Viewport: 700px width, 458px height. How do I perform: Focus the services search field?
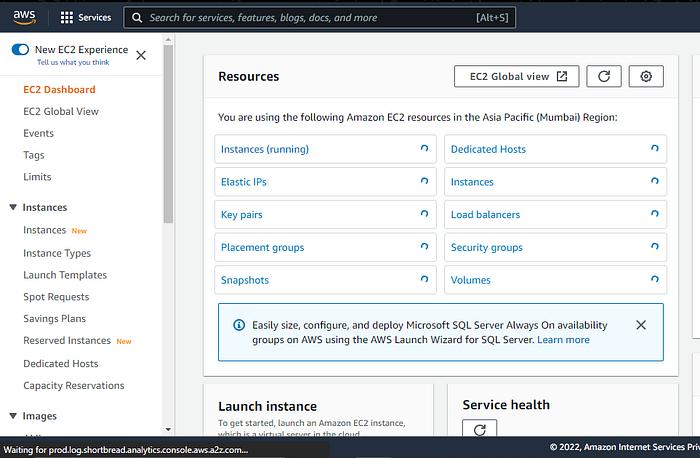click(320, 17)
